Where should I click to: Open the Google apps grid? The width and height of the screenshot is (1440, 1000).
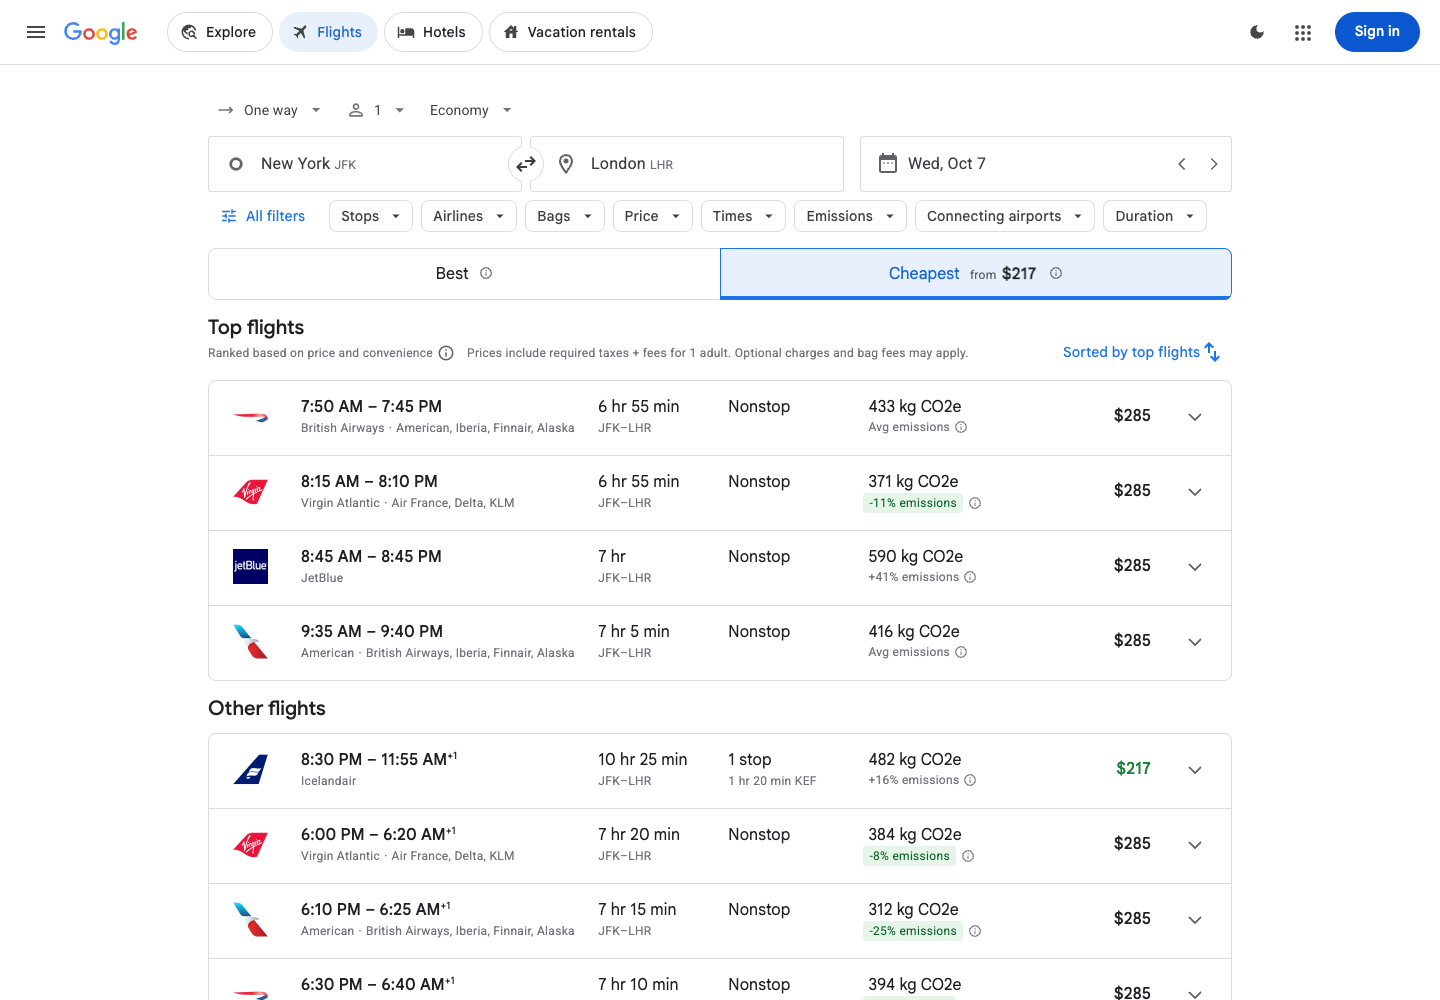click(x=1303, y=32)
